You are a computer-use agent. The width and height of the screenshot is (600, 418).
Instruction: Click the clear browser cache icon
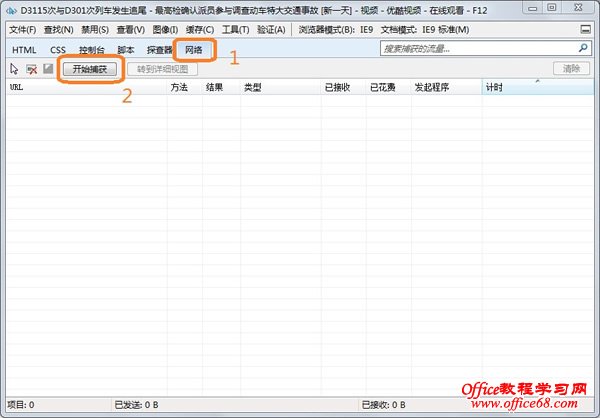pos(32,69)
